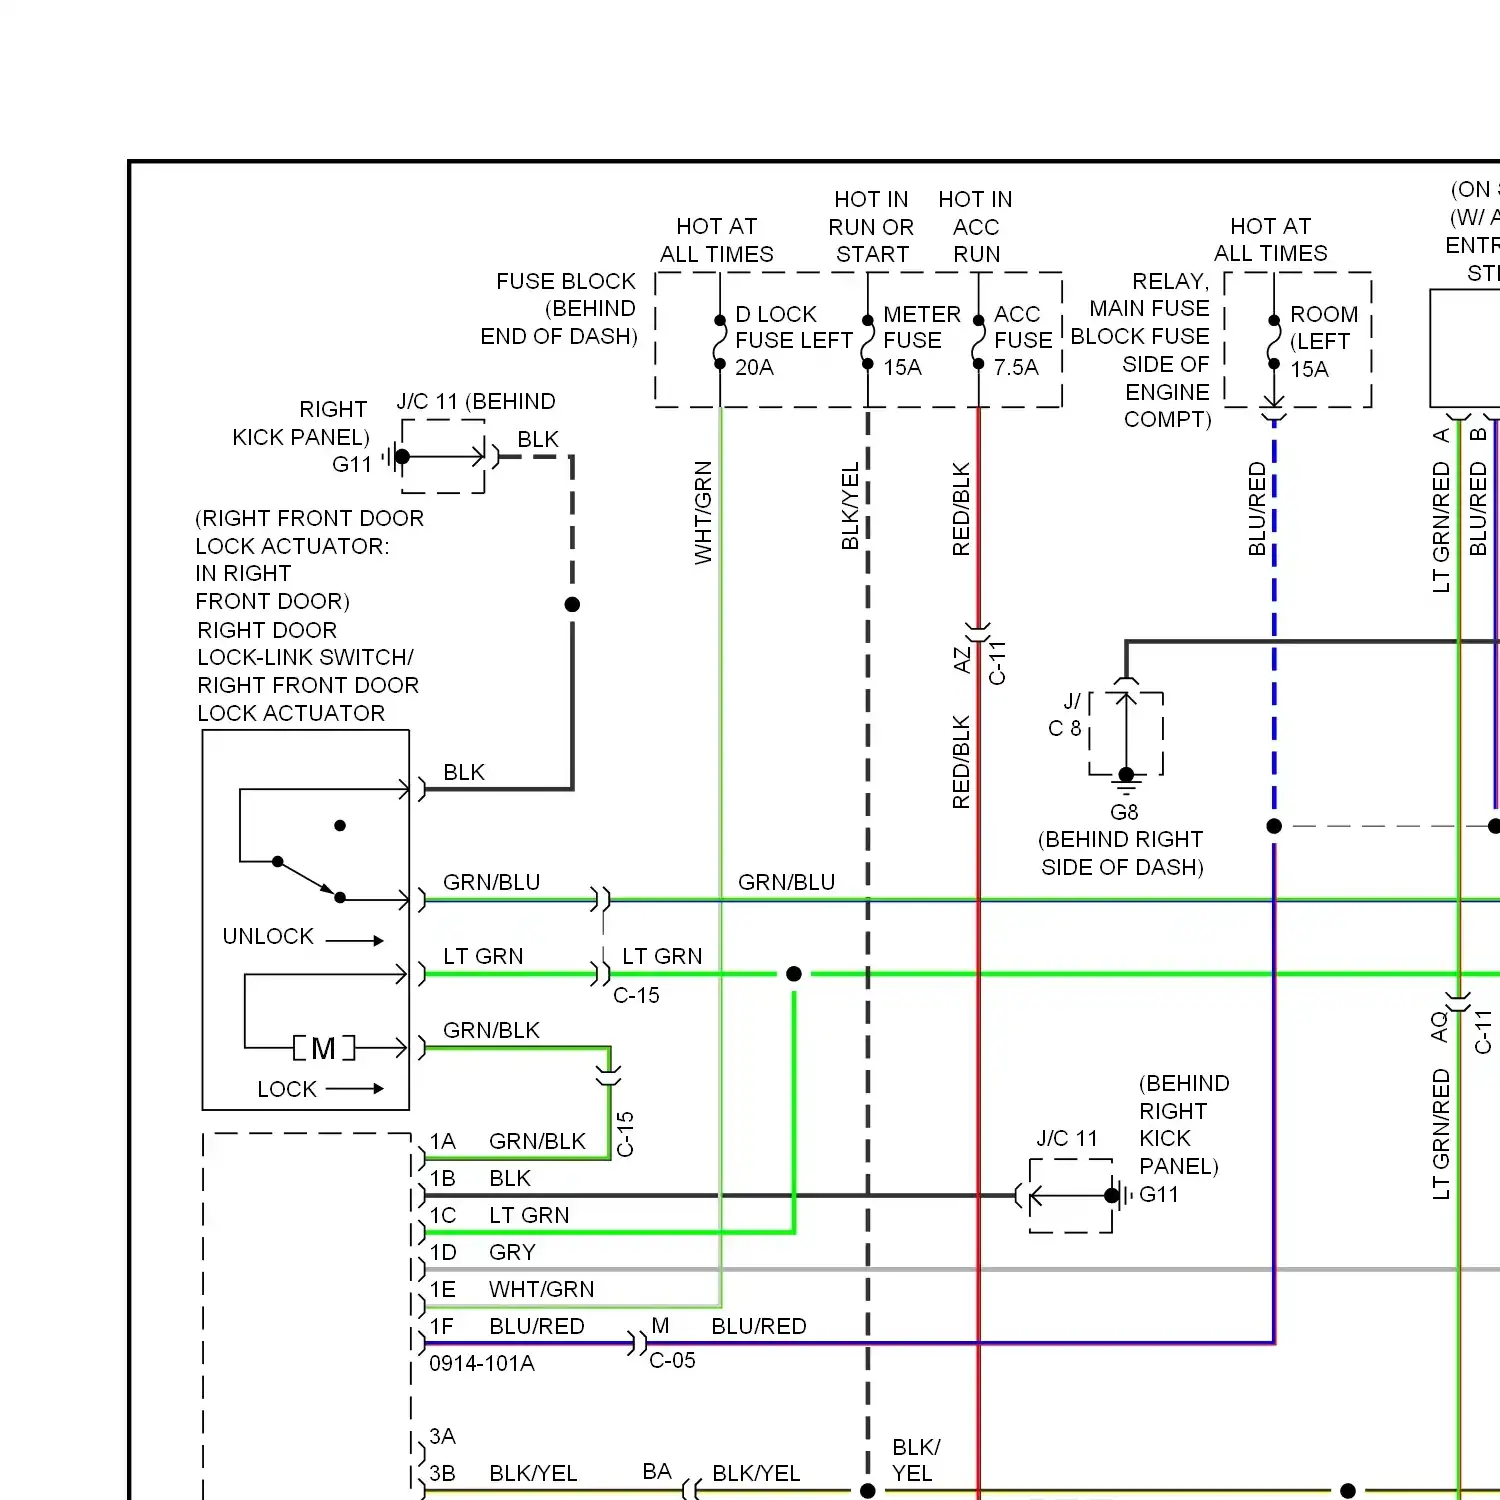Click the 'UNLOCK' label in the actuator box
Viewport: 1500px width, 1500px height.
click(x=268, y=936)
